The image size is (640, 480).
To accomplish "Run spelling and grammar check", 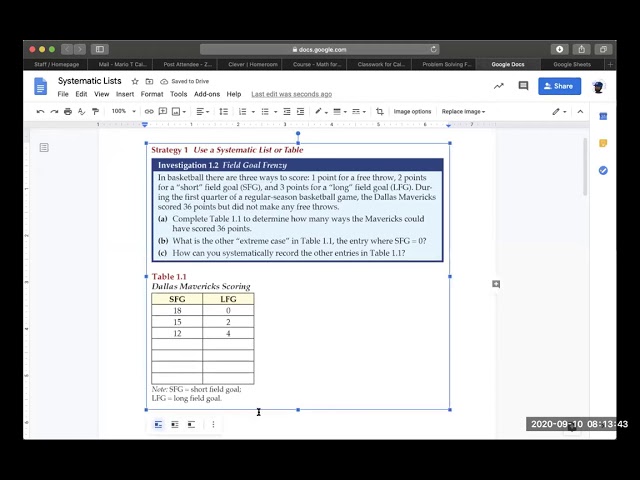I will [82, 111].
